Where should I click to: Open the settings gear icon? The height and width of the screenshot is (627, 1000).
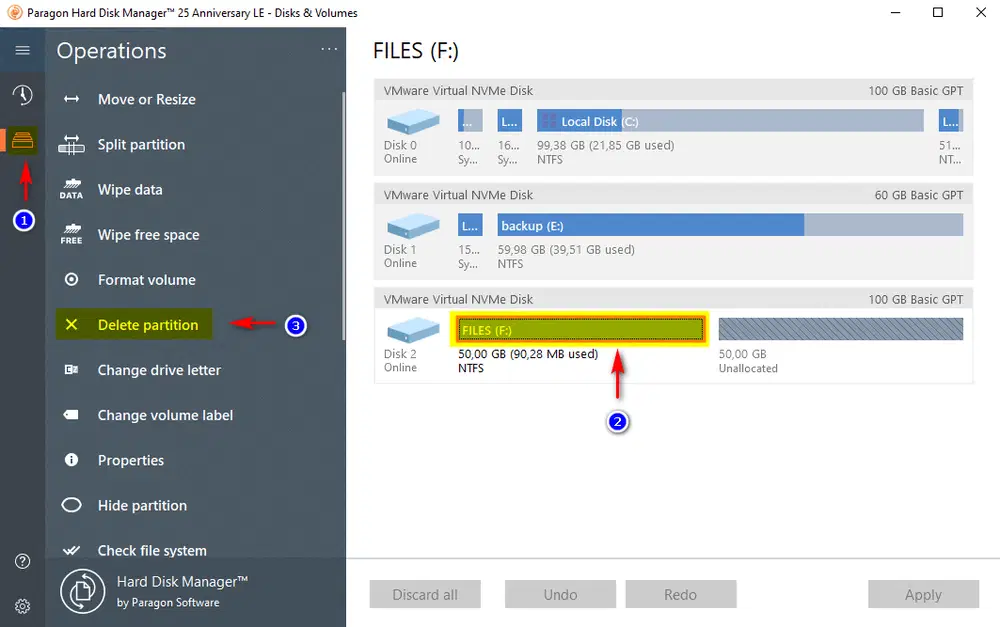22,606
